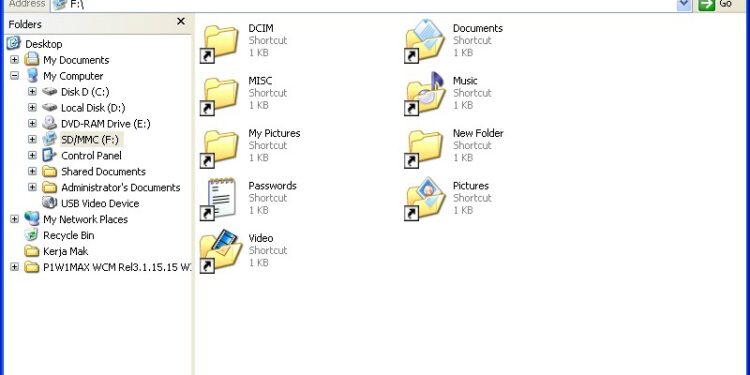This screenshot has width=750, height=375.
Task: Click the SD/MMC (F:) card icon
Action: [50, 139]
